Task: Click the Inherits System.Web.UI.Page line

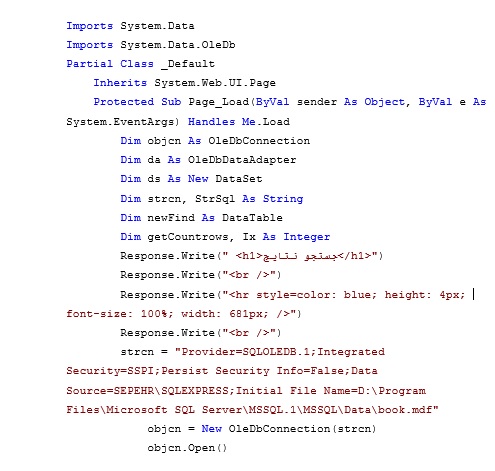Action: (185, 83)
